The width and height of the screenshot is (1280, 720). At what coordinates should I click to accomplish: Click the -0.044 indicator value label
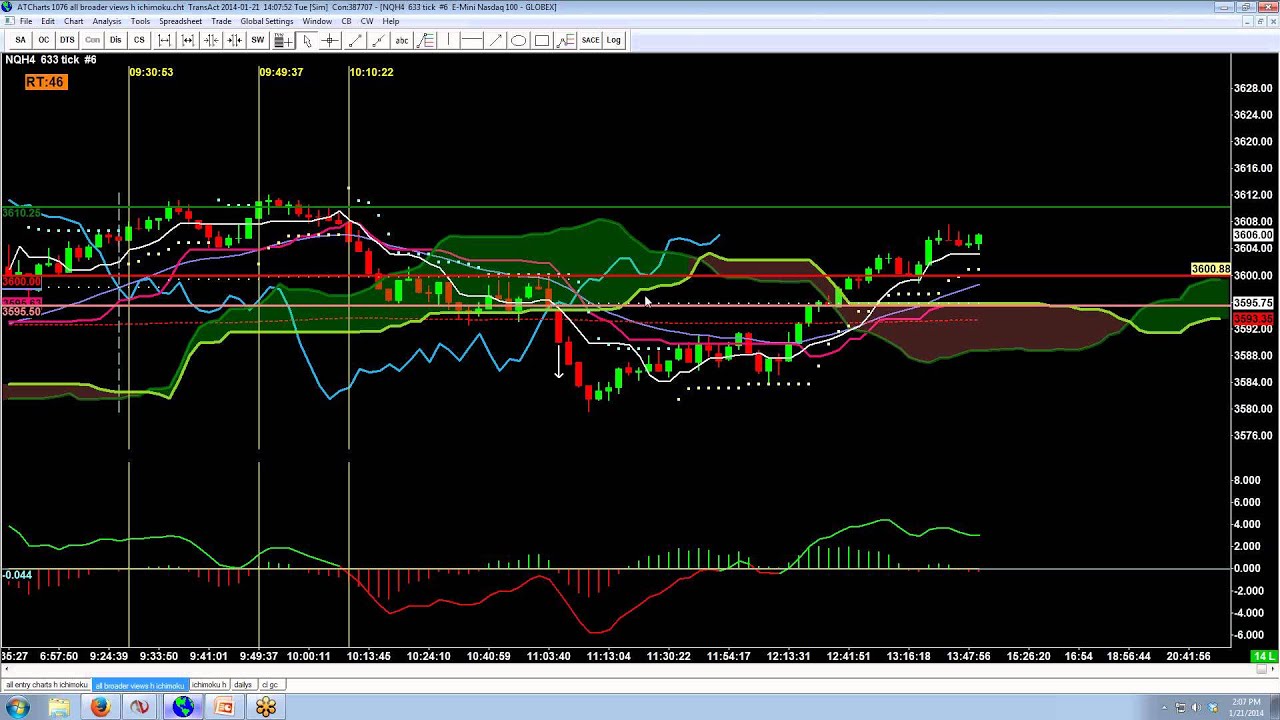pyautogui.click(x=17, y=575)
